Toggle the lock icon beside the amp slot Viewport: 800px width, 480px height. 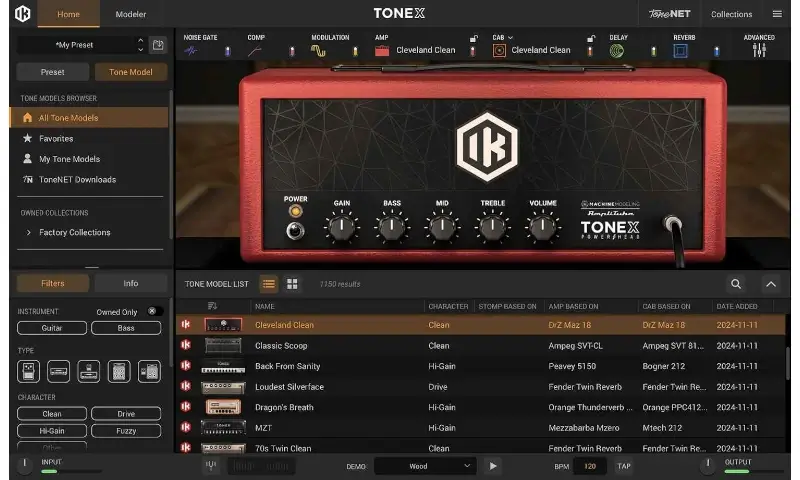coord(474,38)
